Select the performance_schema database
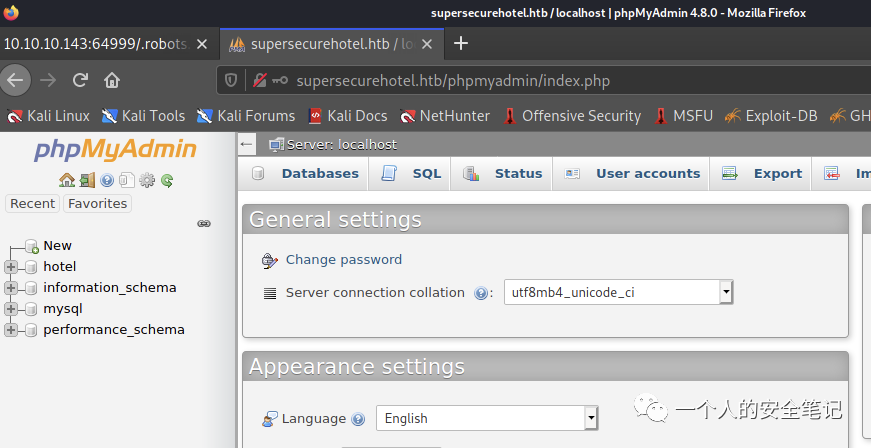The width and height of the screenshot is (871, 448). (114, 330)
